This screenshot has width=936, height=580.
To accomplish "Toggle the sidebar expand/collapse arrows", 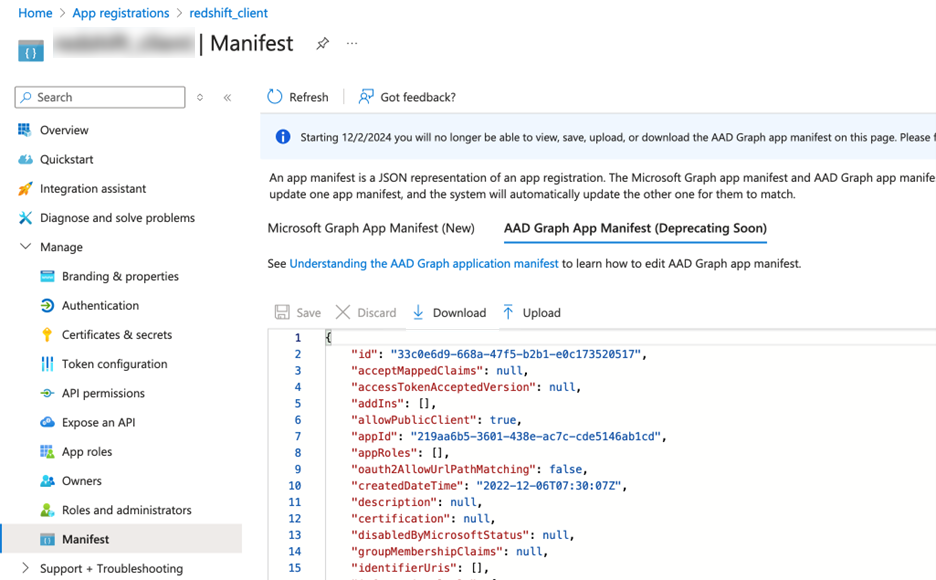I will coord(200,98).
